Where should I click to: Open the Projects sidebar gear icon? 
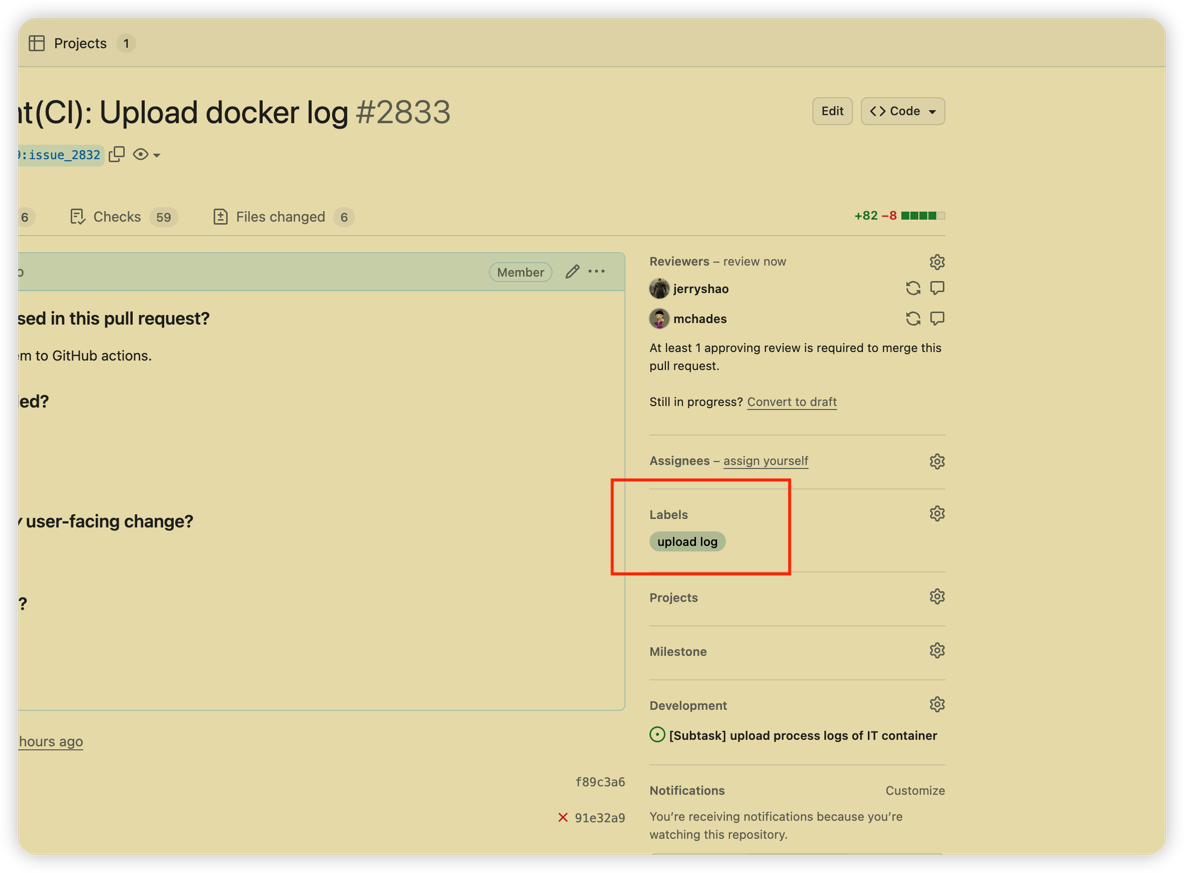[937, 596]
